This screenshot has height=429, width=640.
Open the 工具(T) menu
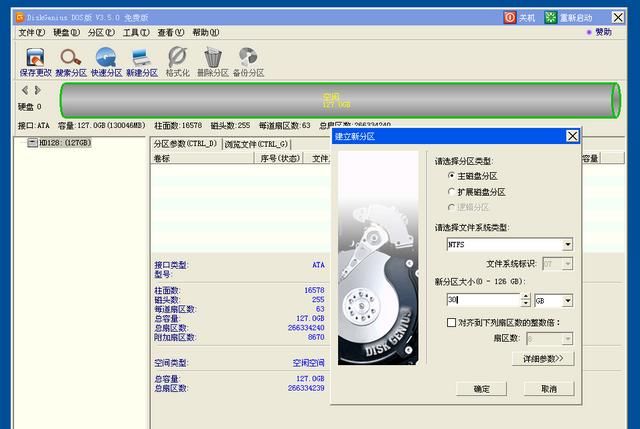[x=136, y=32]
